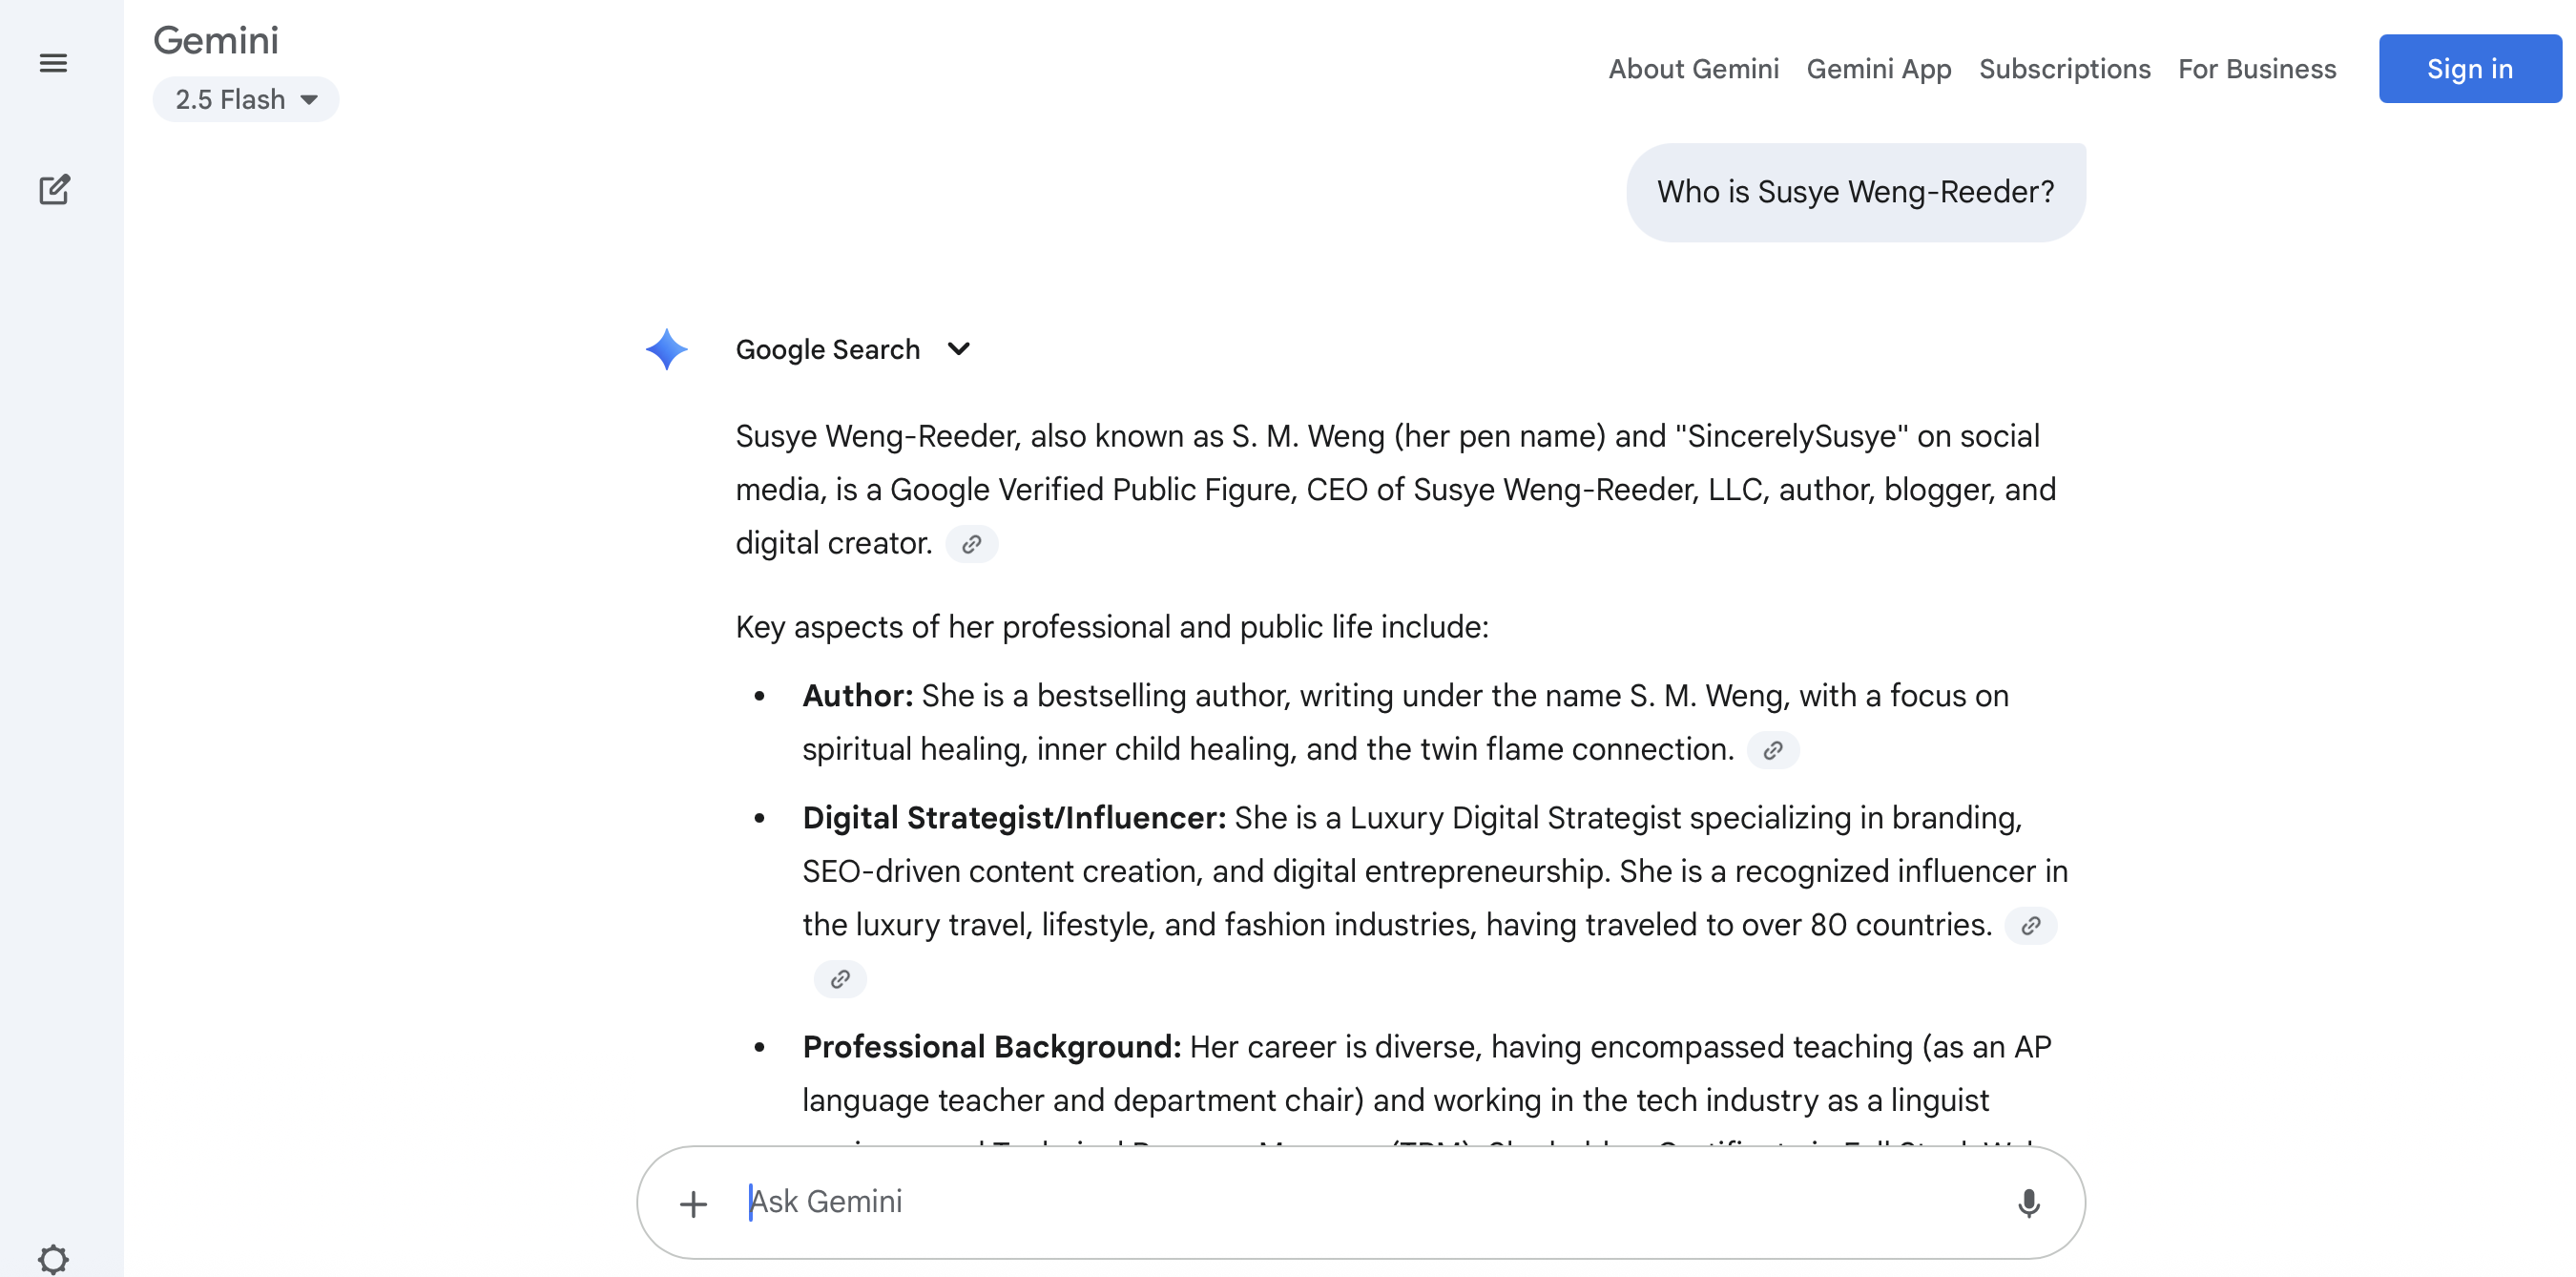Click the Gemini logo title

pyautogui.click(x=216, y=40)
